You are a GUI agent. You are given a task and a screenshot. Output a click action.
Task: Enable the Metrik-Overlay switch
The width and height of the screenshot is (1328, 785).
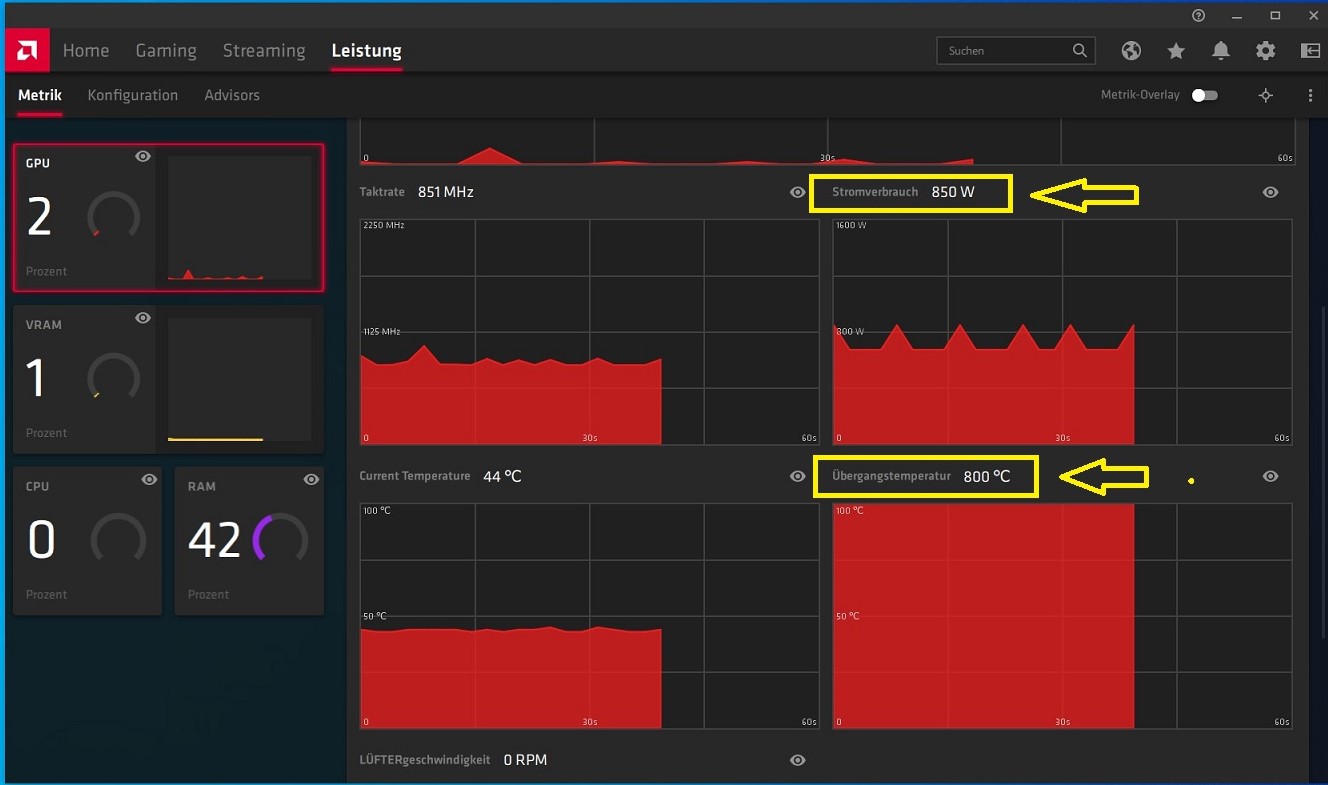tap(1205, 94)
